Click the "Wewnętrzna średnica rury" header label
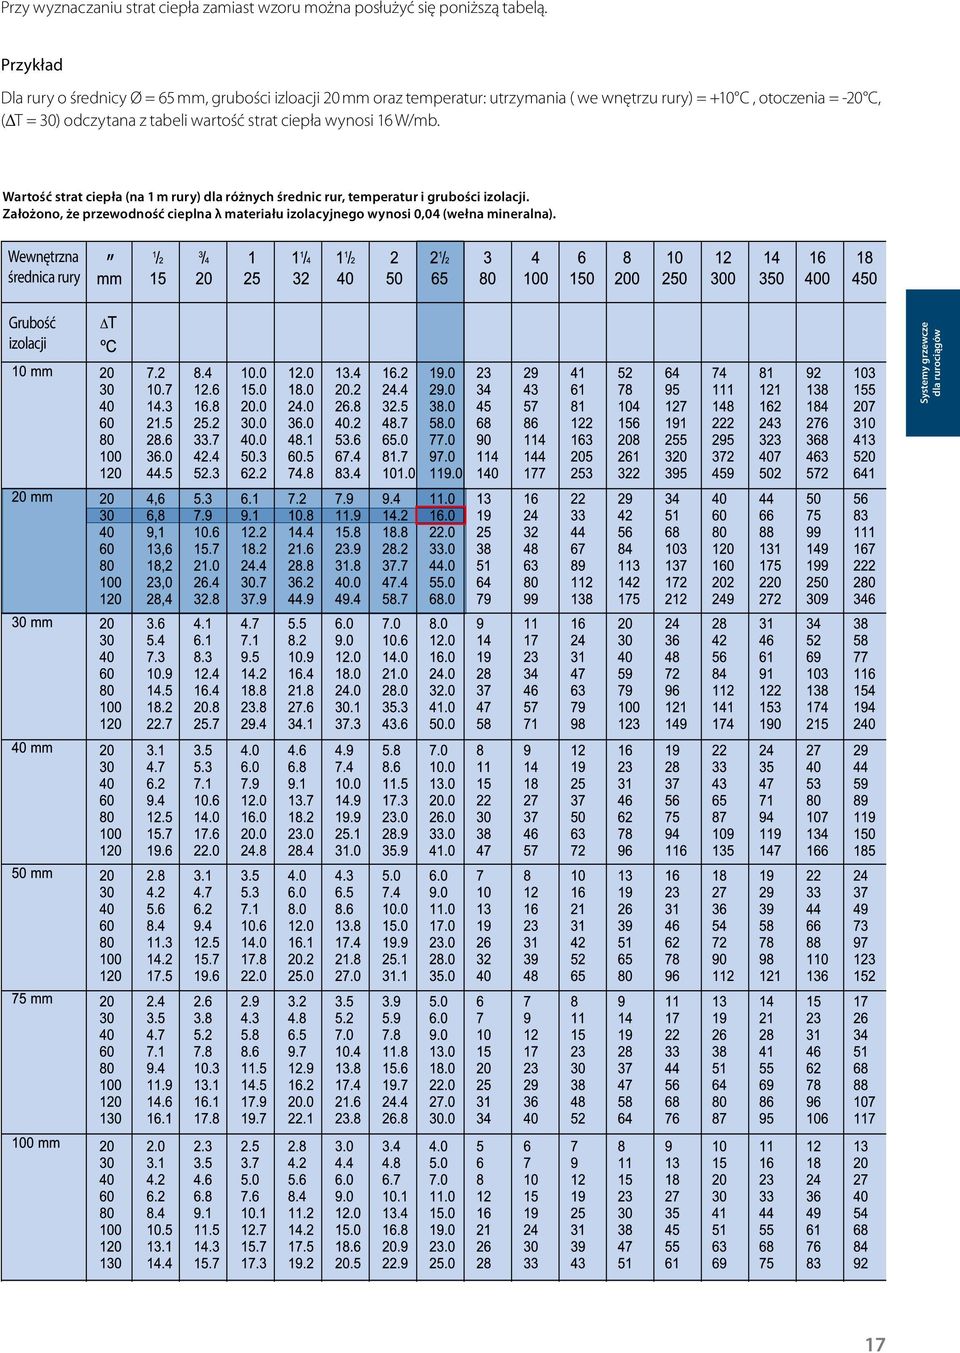 (x=44, y=267)
